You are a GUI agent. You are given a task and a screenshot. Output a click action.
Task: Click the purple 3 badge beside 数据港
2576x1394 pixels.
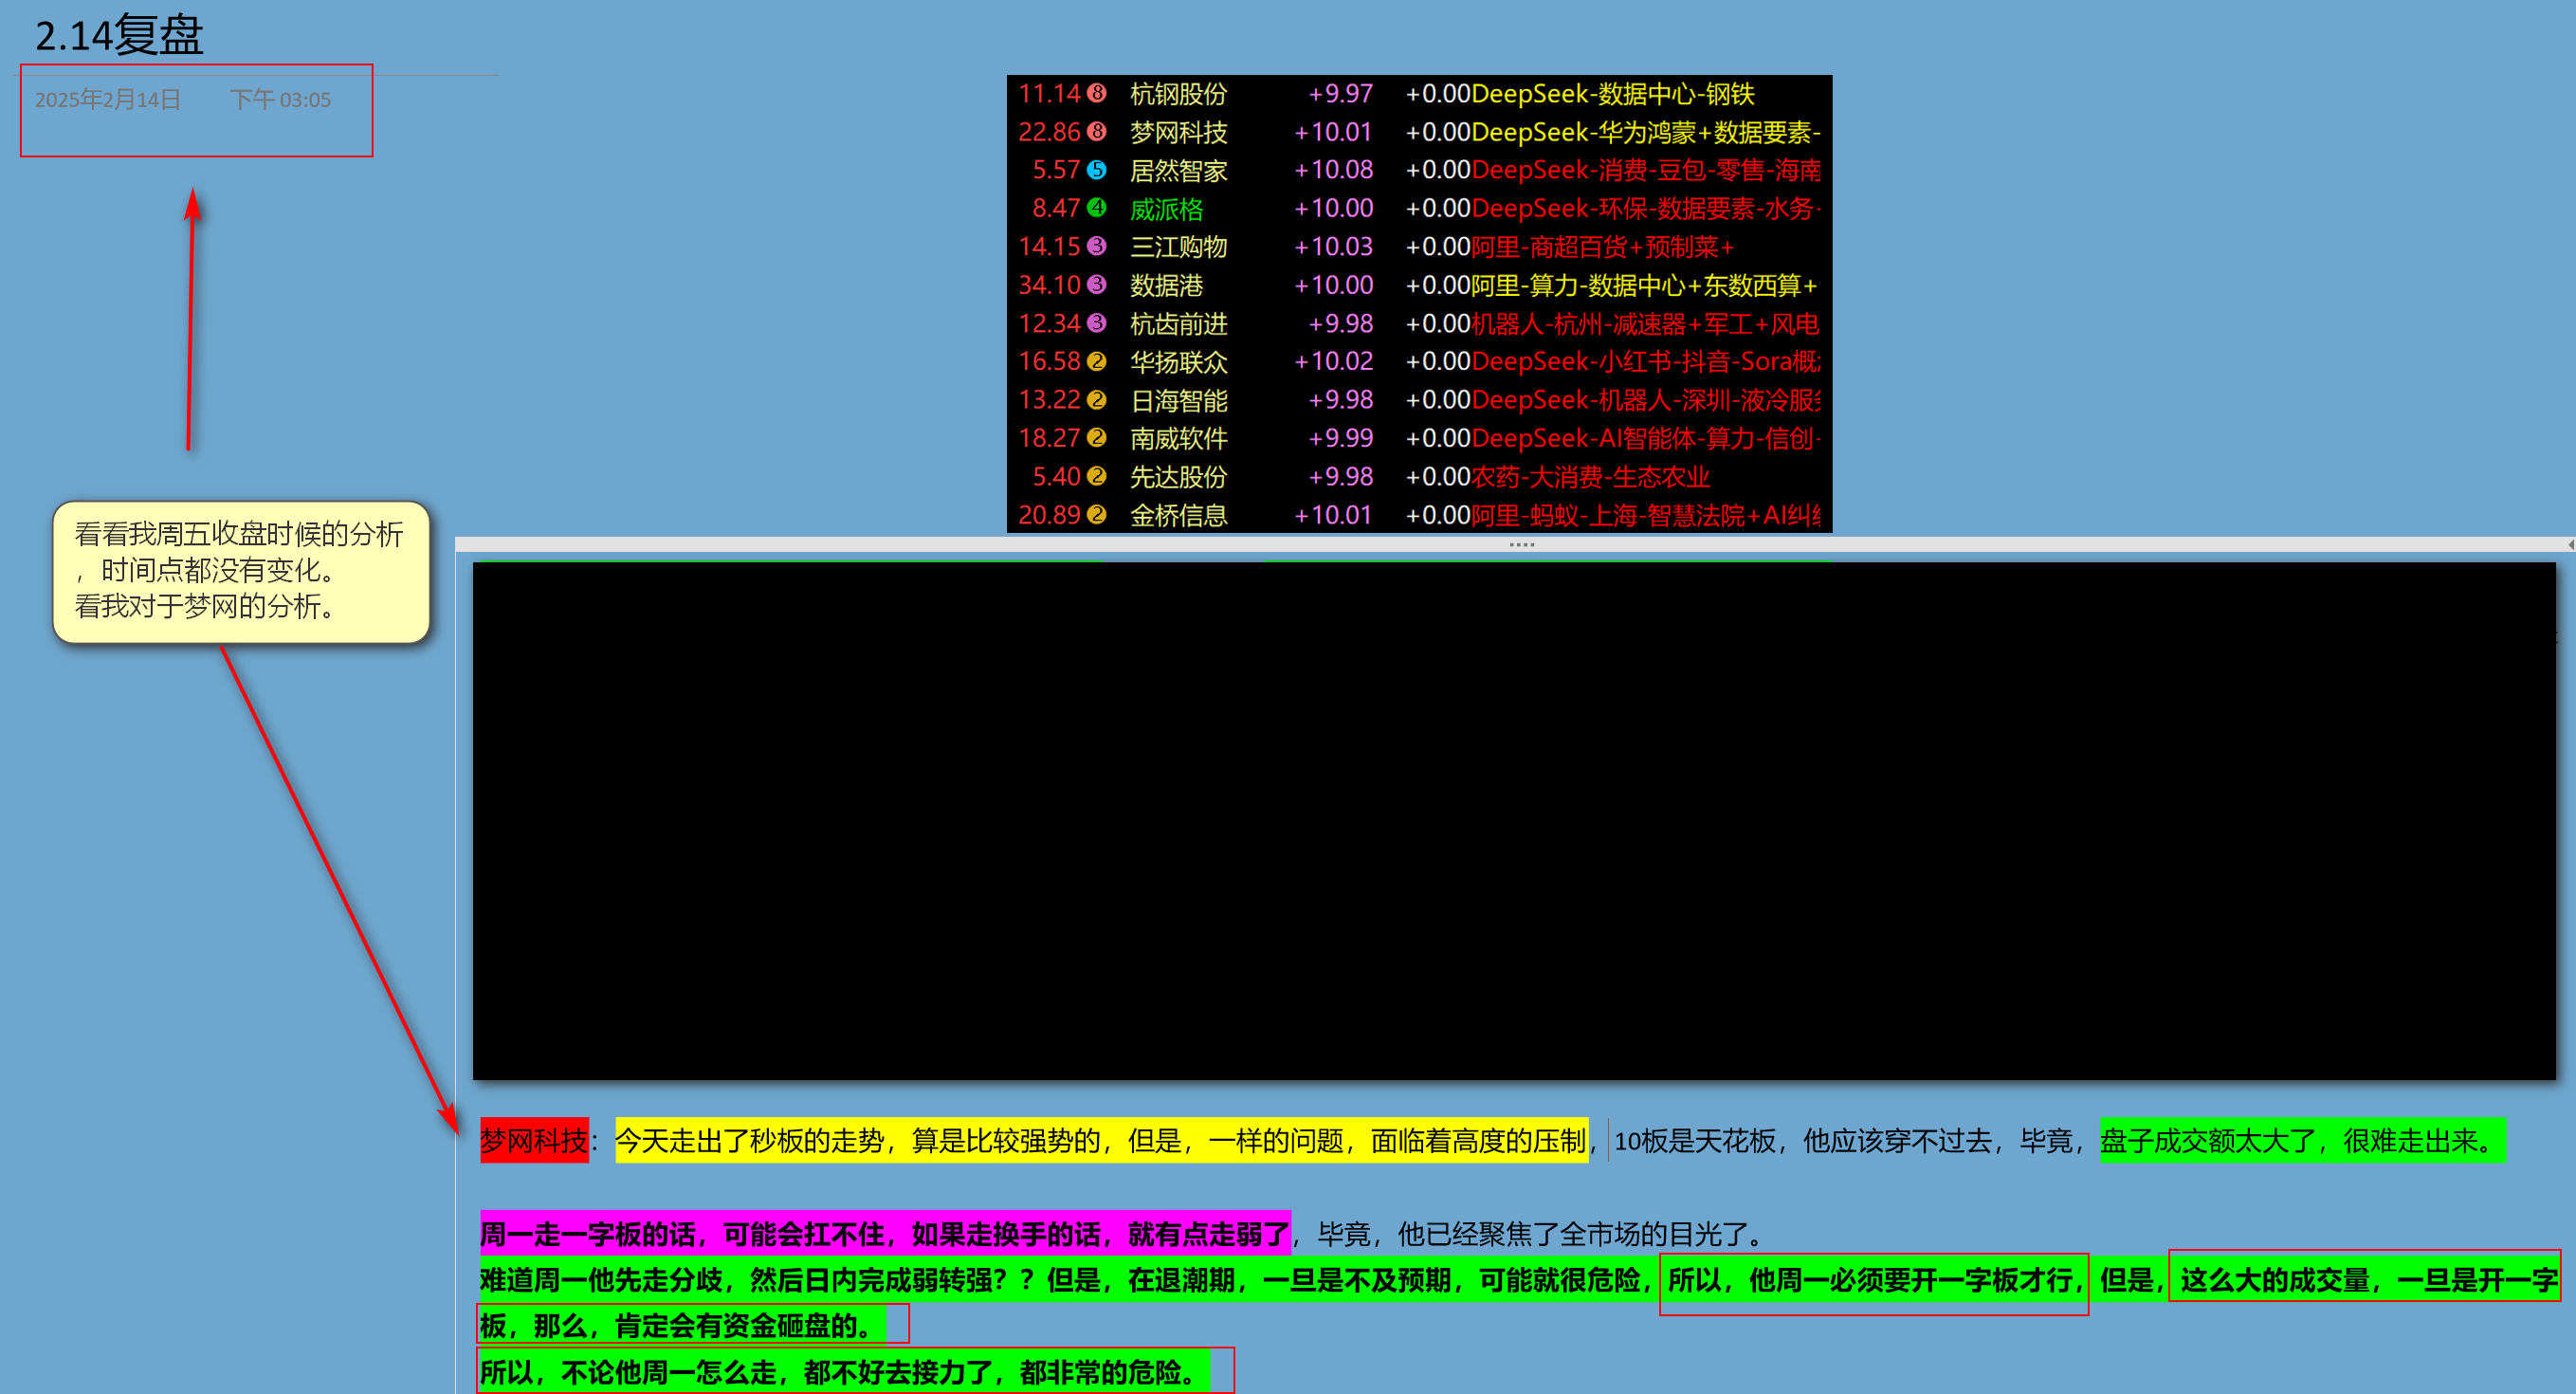1096,285
